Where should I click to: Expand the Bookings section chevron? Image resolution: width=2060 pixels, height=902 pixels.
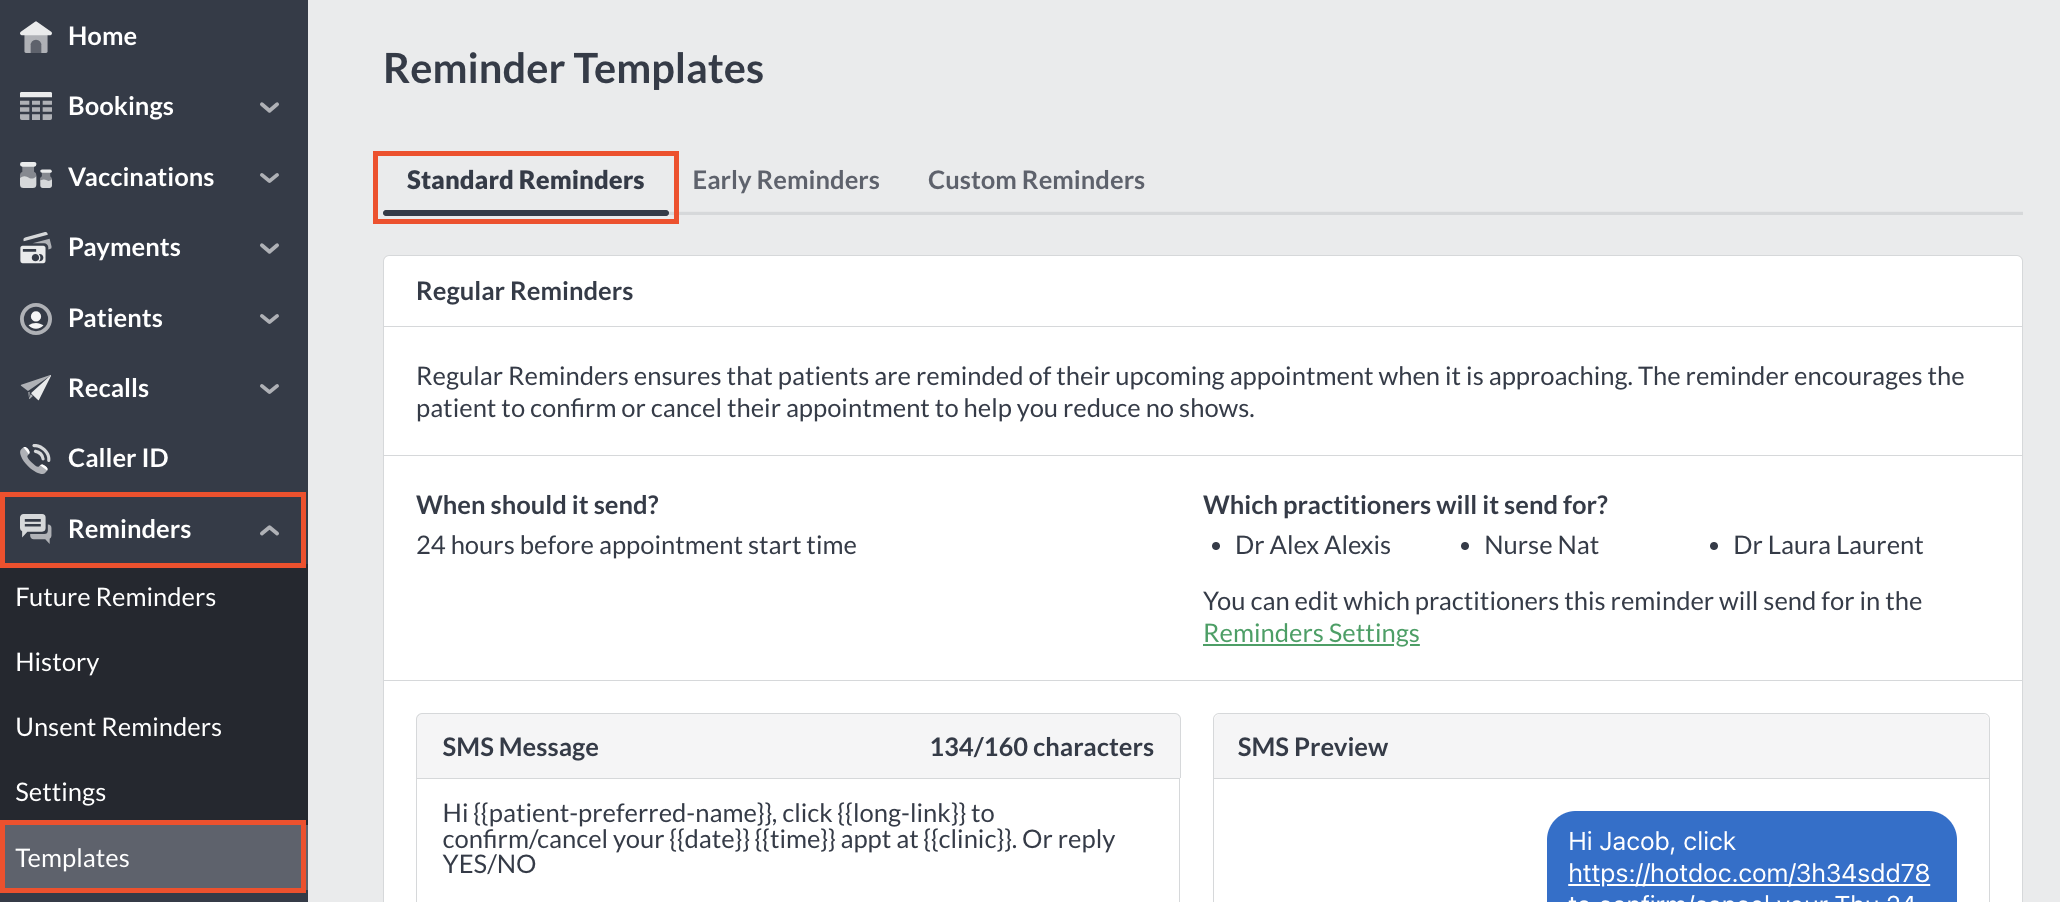pyautogui.click(x=270, y=106)
